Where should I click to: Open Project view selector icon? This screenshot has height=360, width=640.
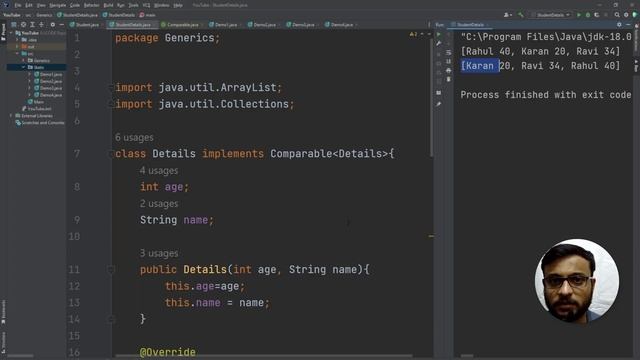[x=13, y=24]
